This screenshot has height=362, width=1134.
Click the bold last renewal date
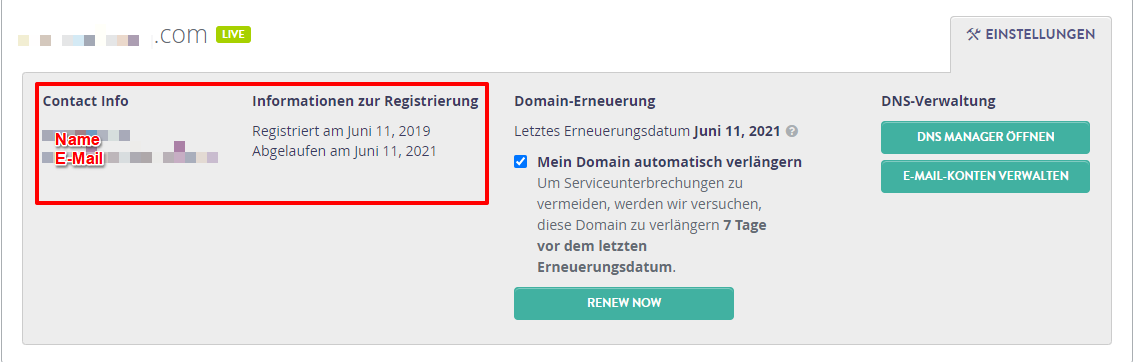(737, 132)
